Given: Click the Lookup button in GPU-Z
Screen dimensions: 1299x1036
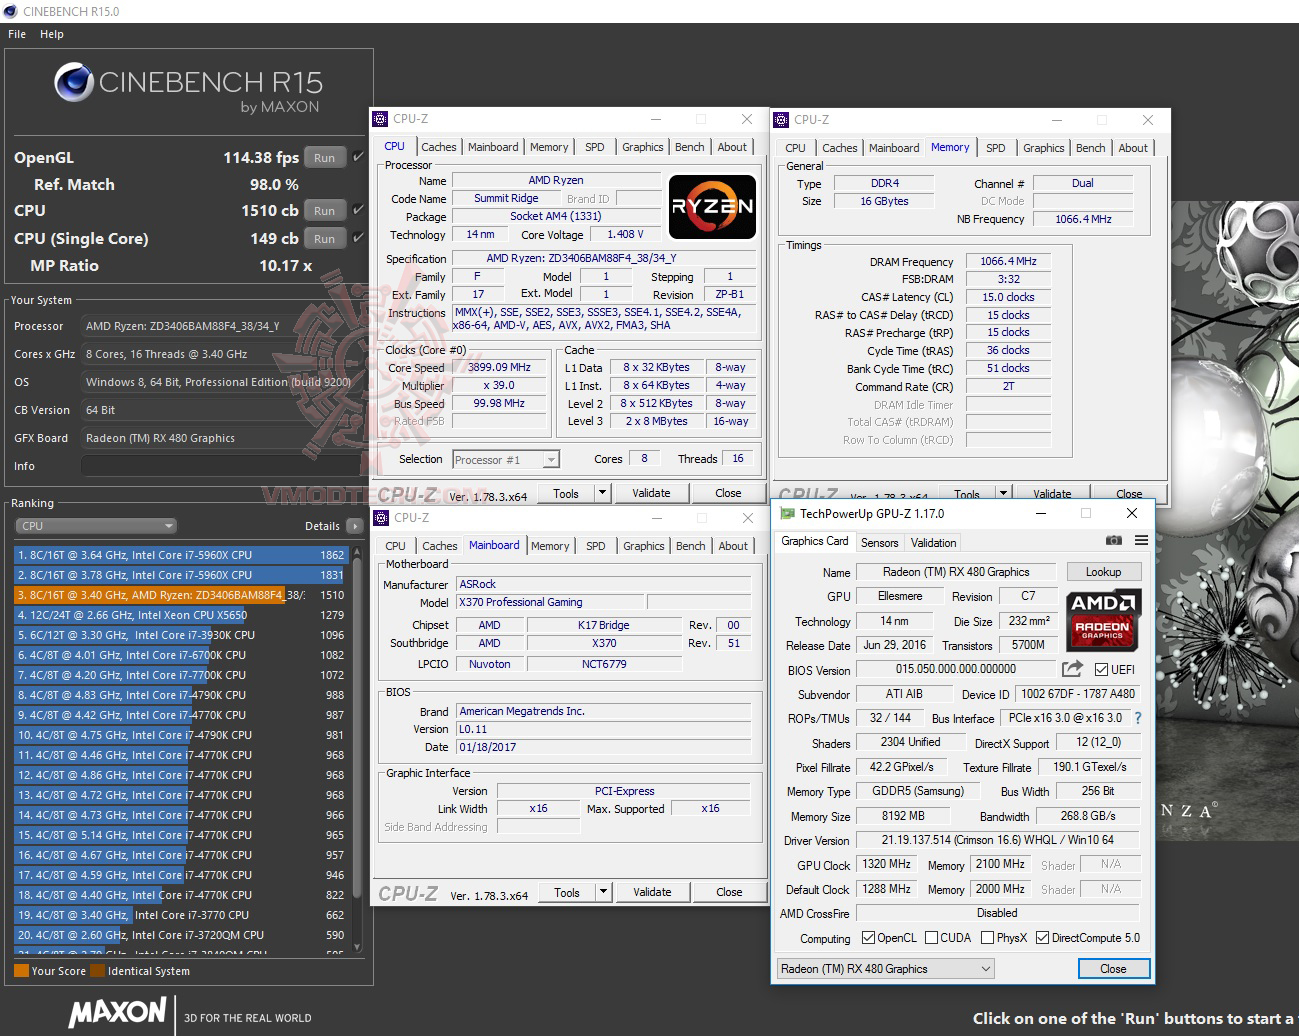Looking at the screenshot, I should click(1103, 571).
